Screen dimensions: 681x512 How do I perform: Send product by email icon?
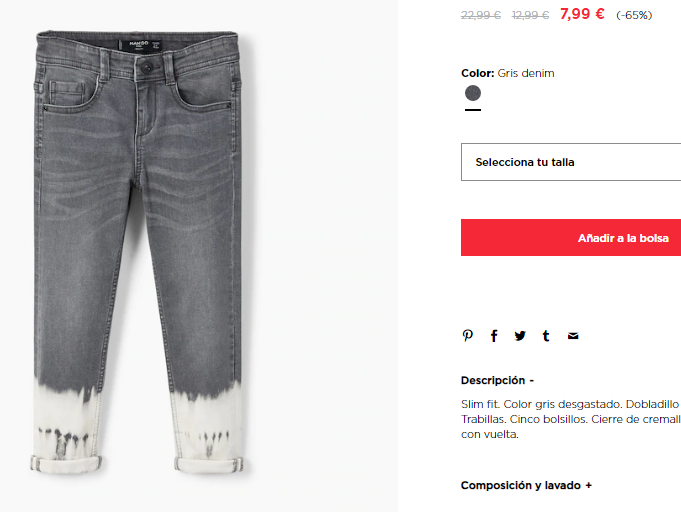(573, 336)
